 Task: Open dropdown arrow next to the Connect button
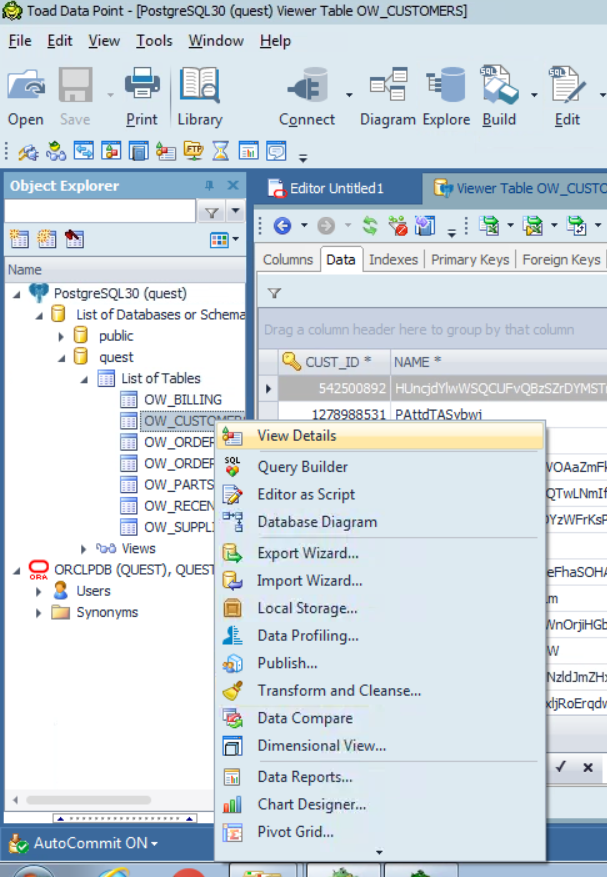point(349,95)
